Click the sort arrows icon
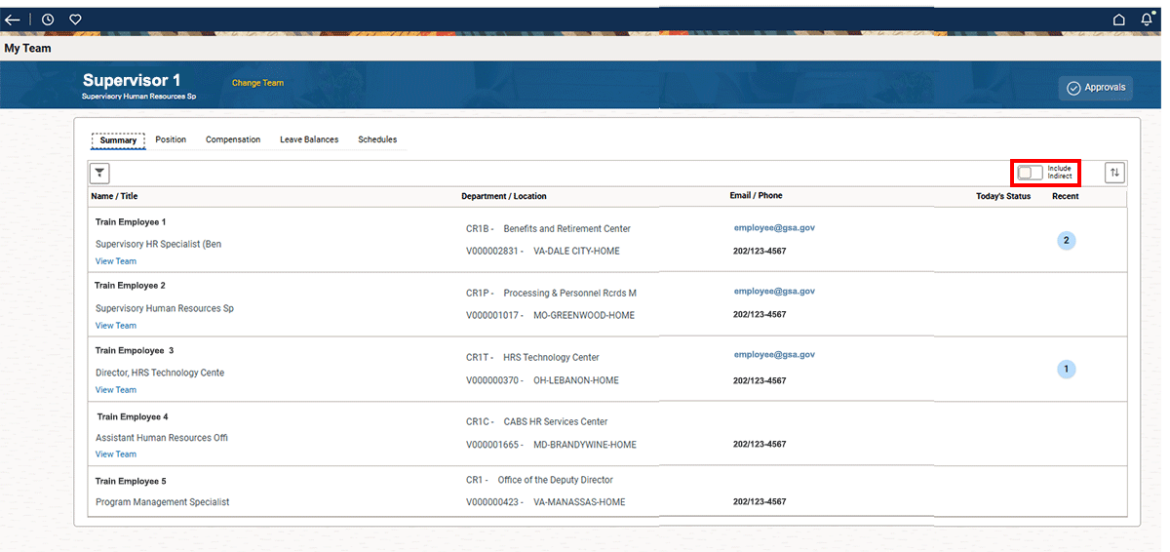1170x552 pixels. (1114, 173)
